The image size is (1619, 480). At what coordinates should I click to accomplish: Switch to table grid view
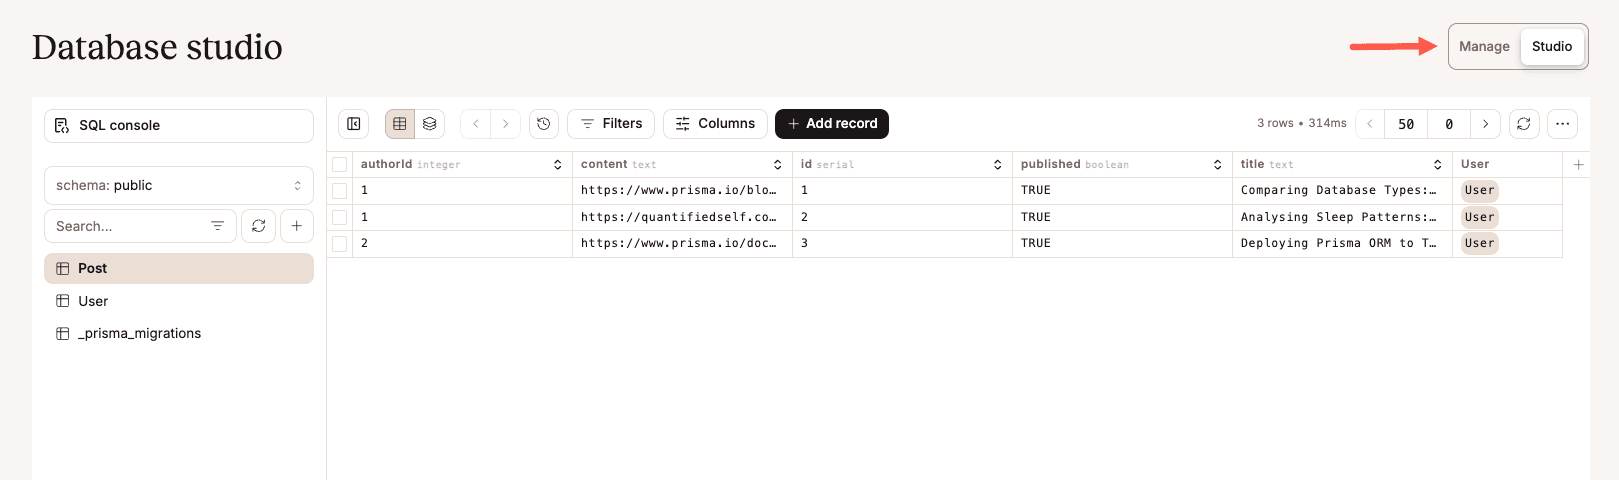[x=400, y=124]
